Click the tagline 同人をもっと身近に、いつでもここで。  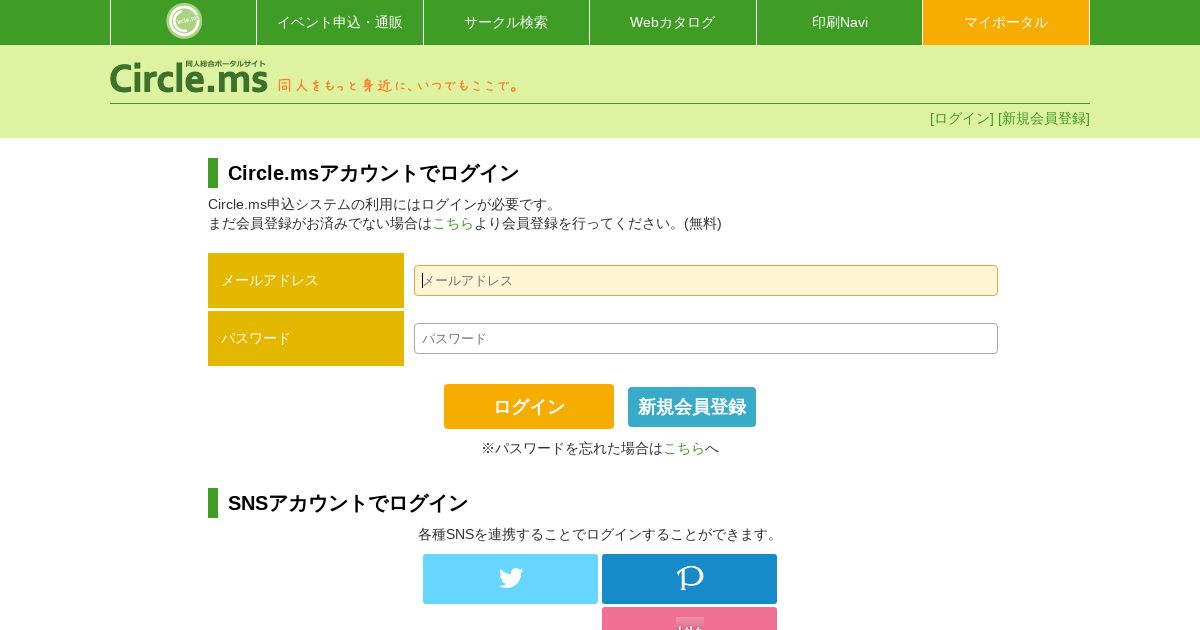pos(399,85)
